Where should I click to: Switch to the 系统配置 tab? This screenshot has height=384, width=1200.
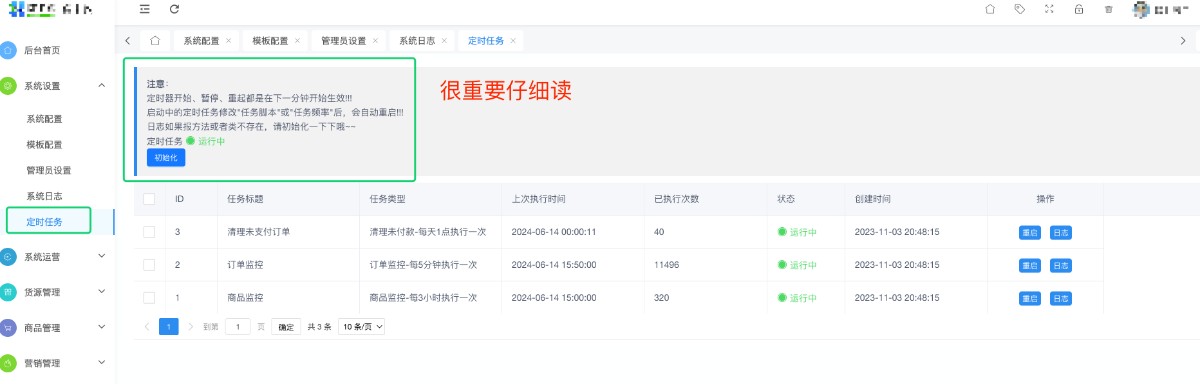click(x=206, y=41)
